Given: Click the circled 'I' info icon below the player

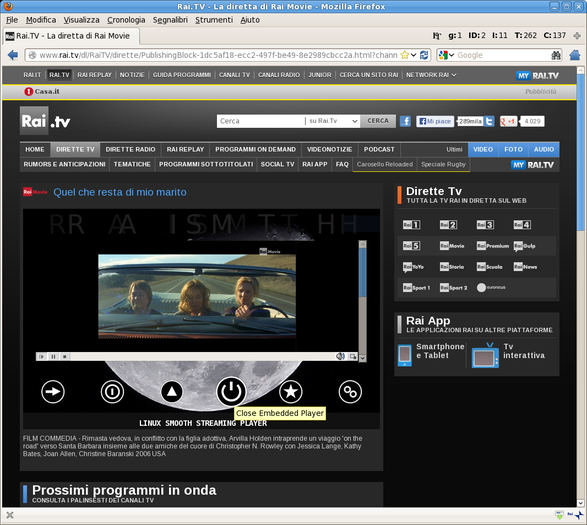Looking at the screenshot, I should 112,392.
